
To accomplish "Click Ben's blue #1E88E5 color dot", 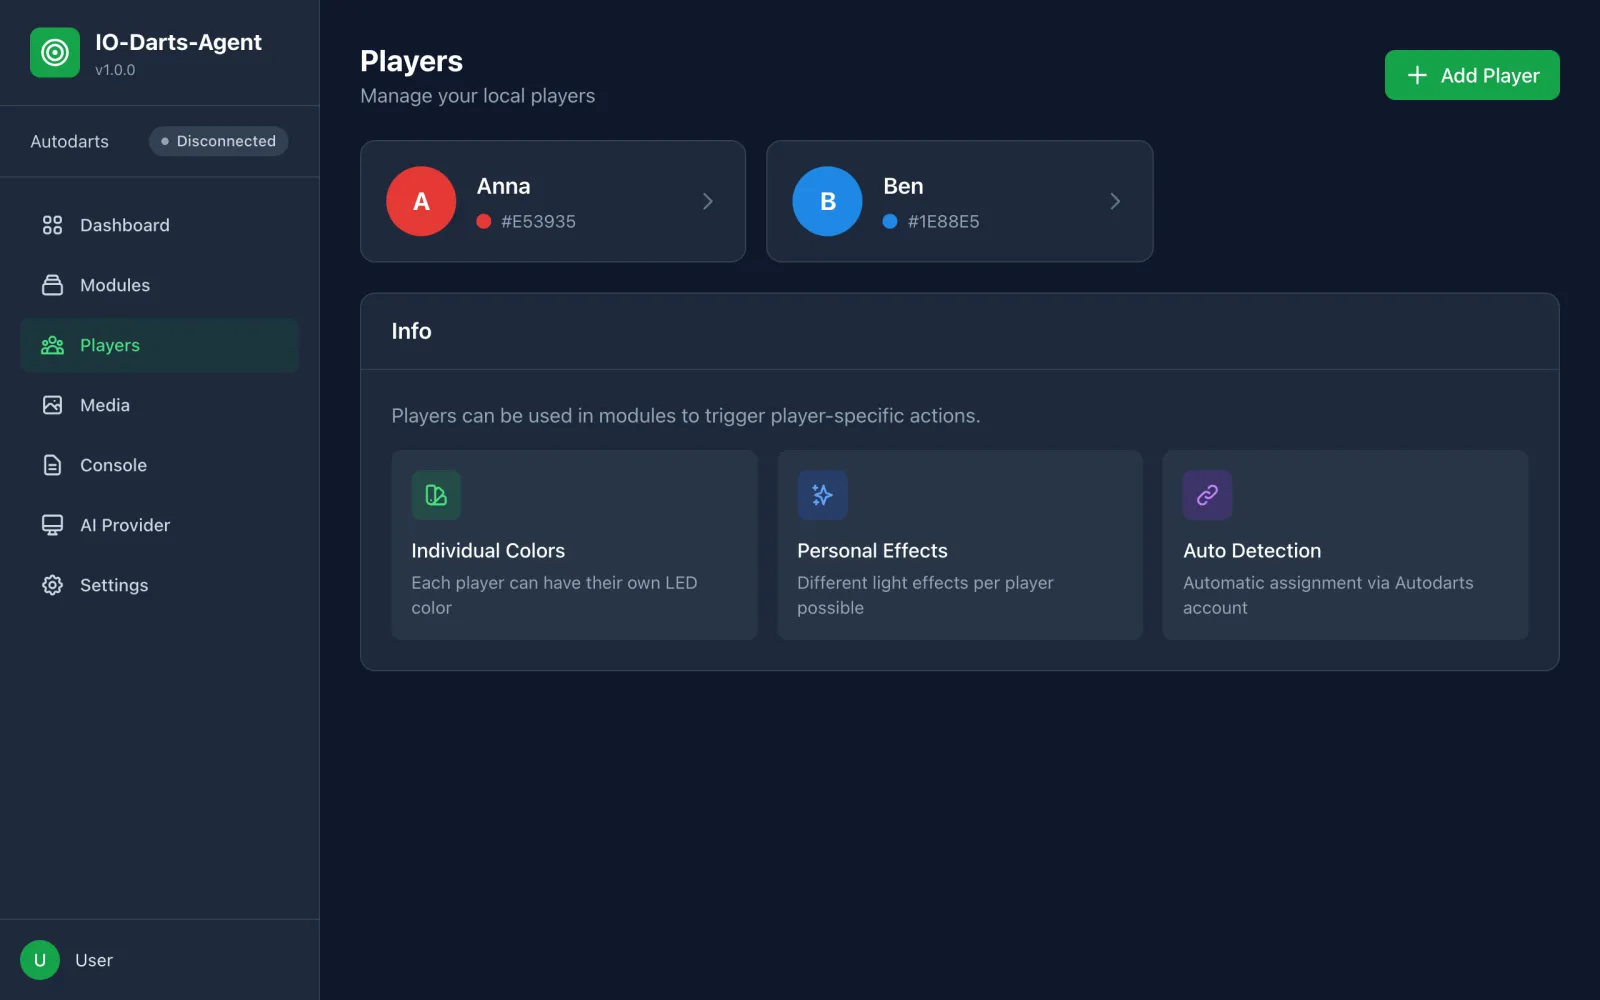I will 890,221.
